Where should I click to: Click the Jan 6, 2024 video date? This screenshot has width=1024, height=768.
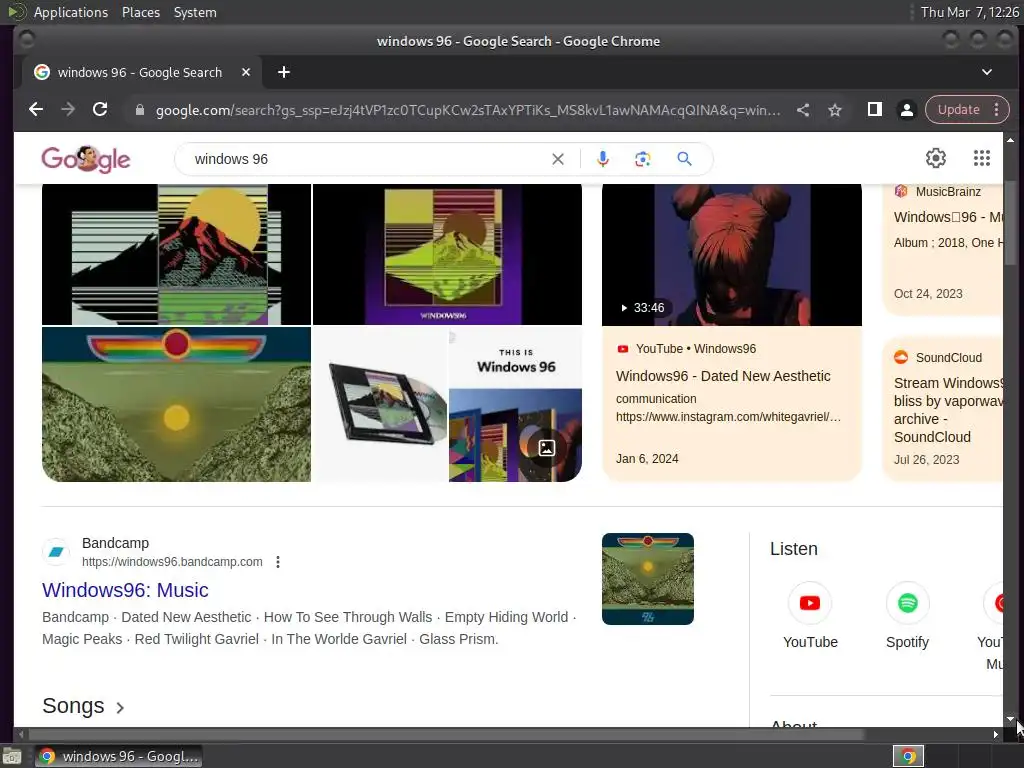click(647, 459)
